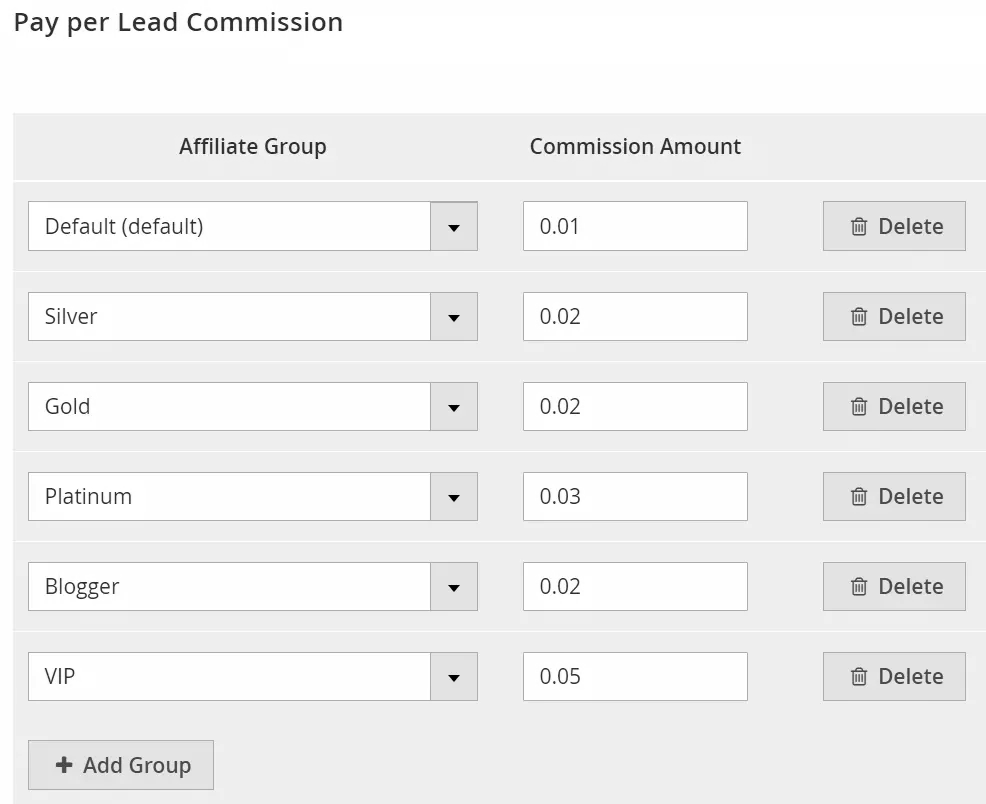Open the Default (default) group dropdown

pos(454,226)
